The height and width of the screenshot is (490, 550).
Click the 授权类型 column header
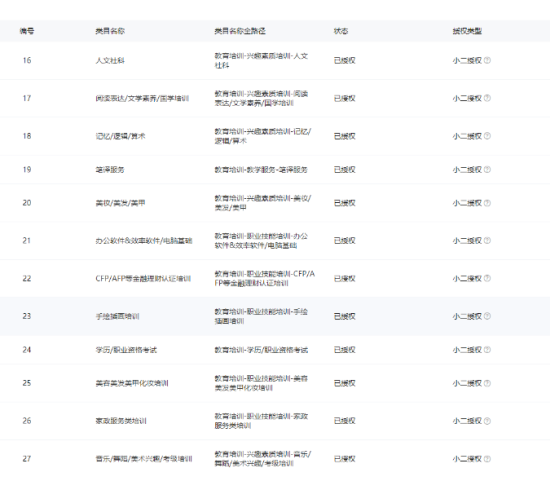click(x=467, y=31)
